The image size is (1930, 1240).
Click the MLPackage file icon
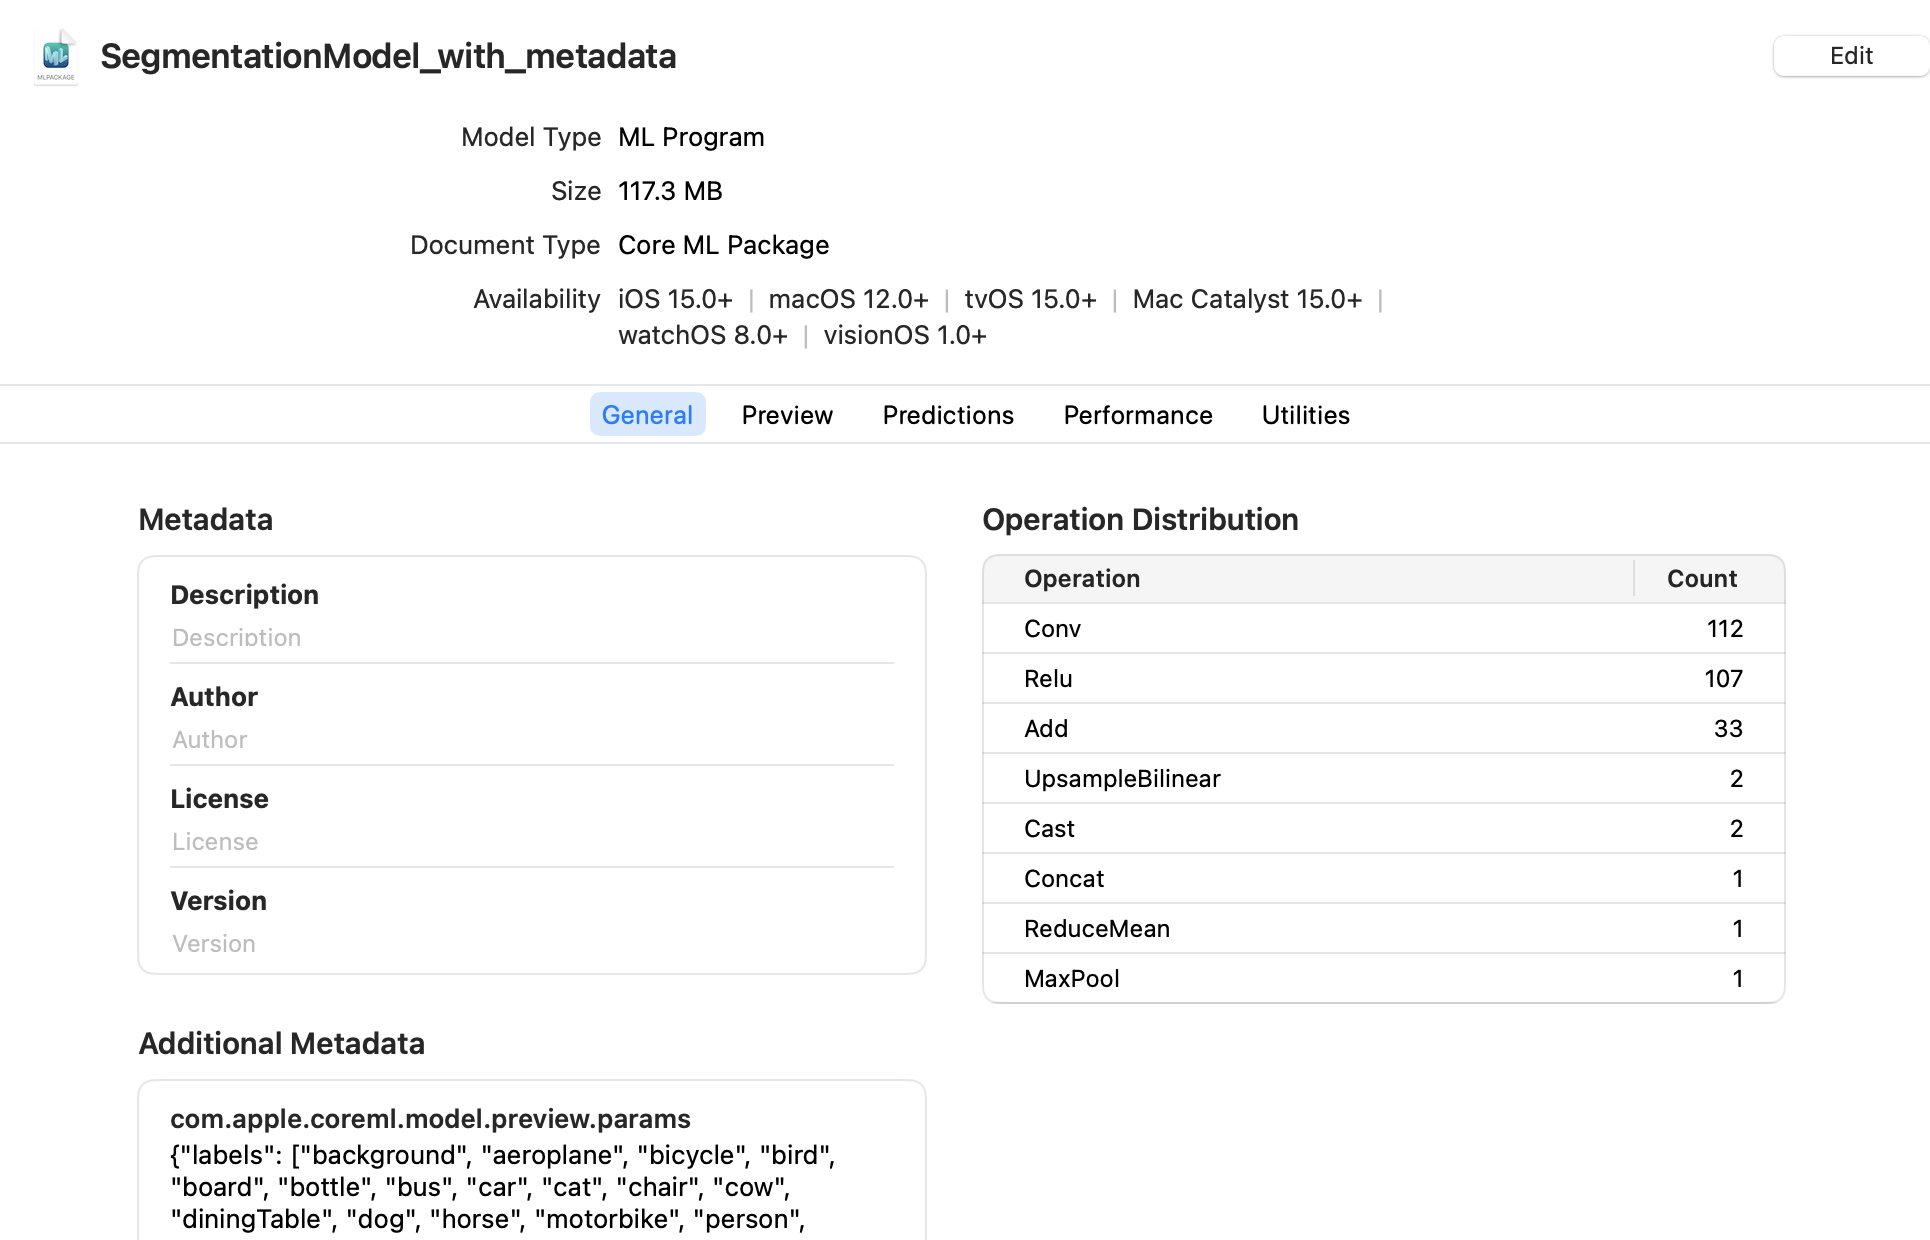click(56, 57)
